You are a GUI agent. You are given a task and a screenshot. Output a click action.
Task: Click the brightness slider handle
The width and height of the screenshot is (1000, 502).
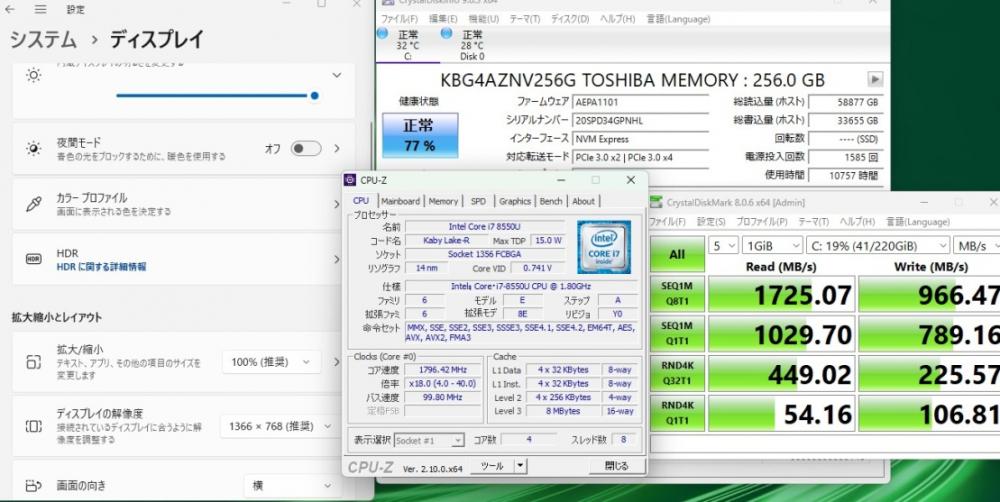pyautogui.click(x=314, y=96)
